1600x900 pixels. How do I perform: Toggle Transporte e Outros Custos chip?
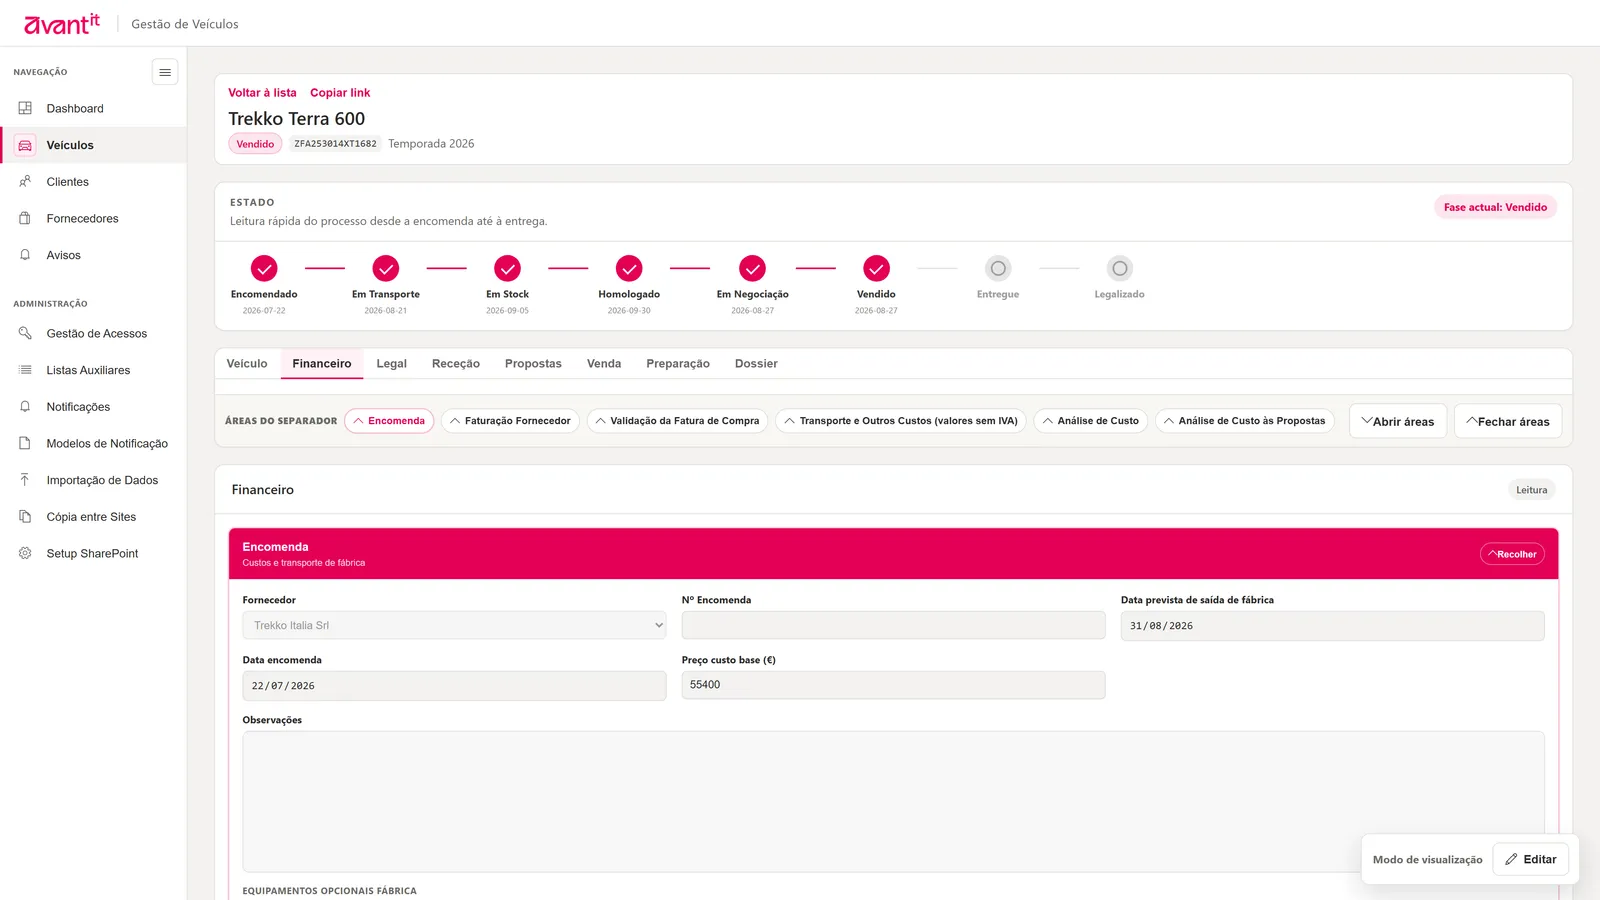(x=901, y=421)
